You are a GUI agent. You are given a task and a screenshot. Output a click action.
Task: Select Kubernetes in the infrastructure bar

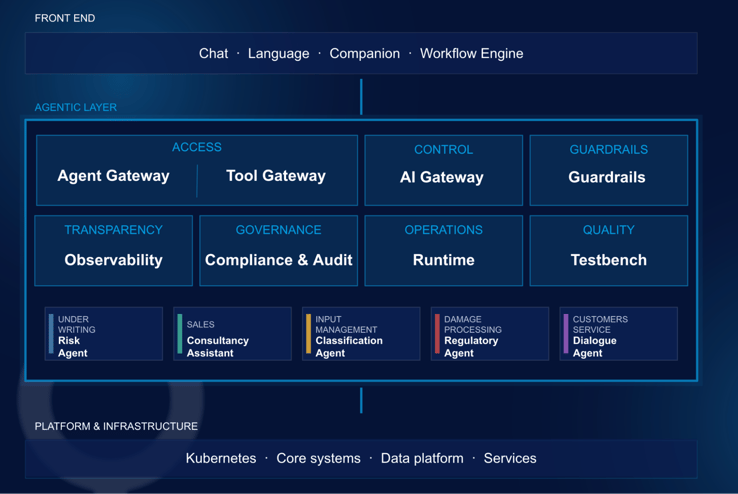pyautogui.click(x=221, y=458)
